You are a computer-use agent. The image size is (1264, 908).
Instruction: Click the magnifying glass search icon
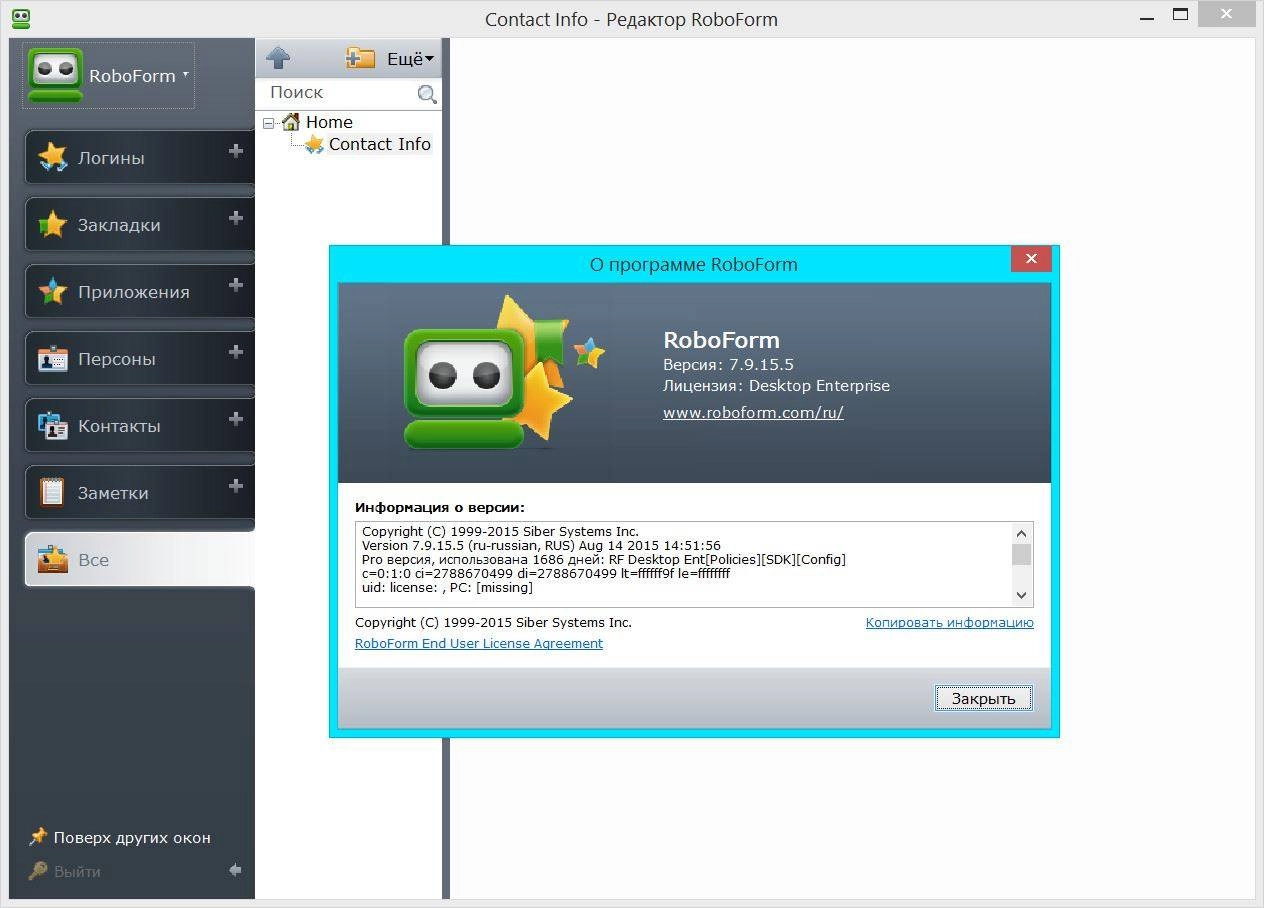(x=427, y=94)
